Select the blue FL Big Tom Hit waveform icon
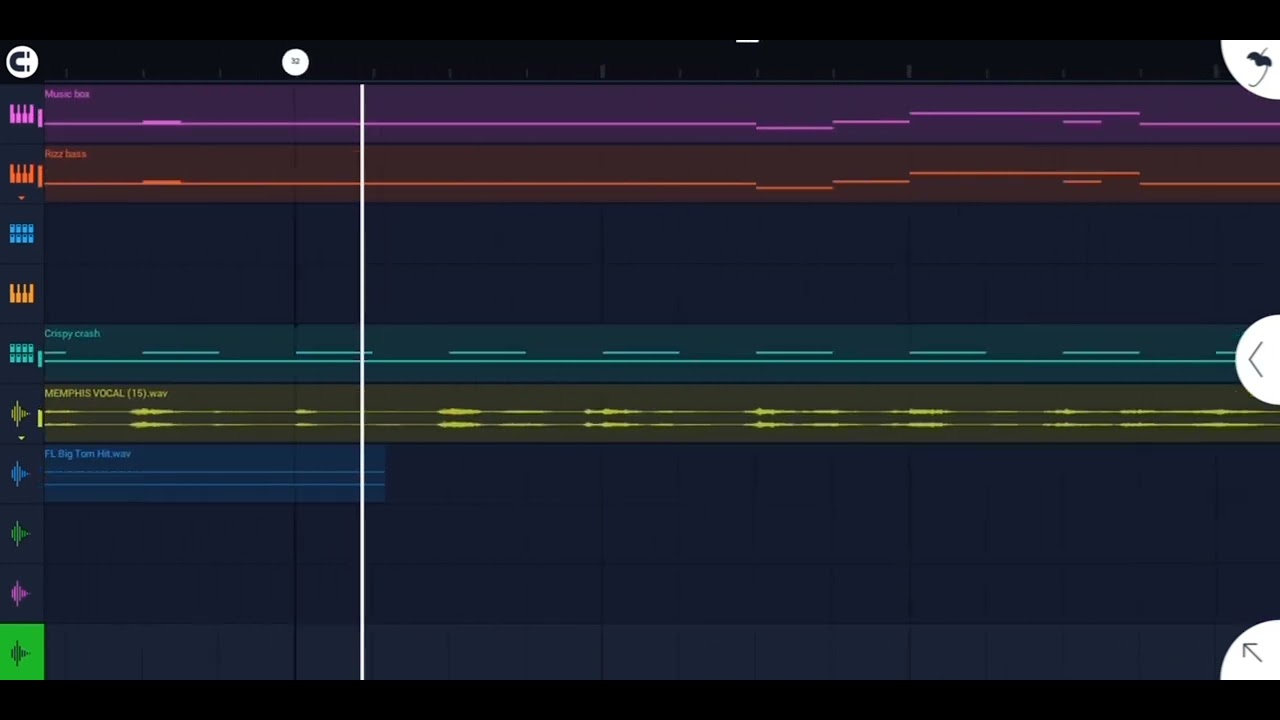 (20, 473)
